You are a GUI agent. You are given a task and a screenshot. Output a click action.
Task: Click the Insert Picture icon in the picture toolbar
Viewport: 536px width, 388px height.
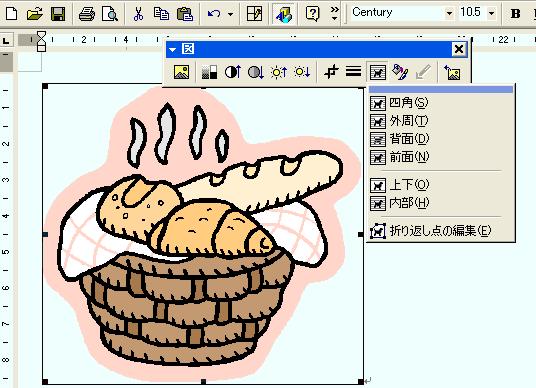coord(181,72)
